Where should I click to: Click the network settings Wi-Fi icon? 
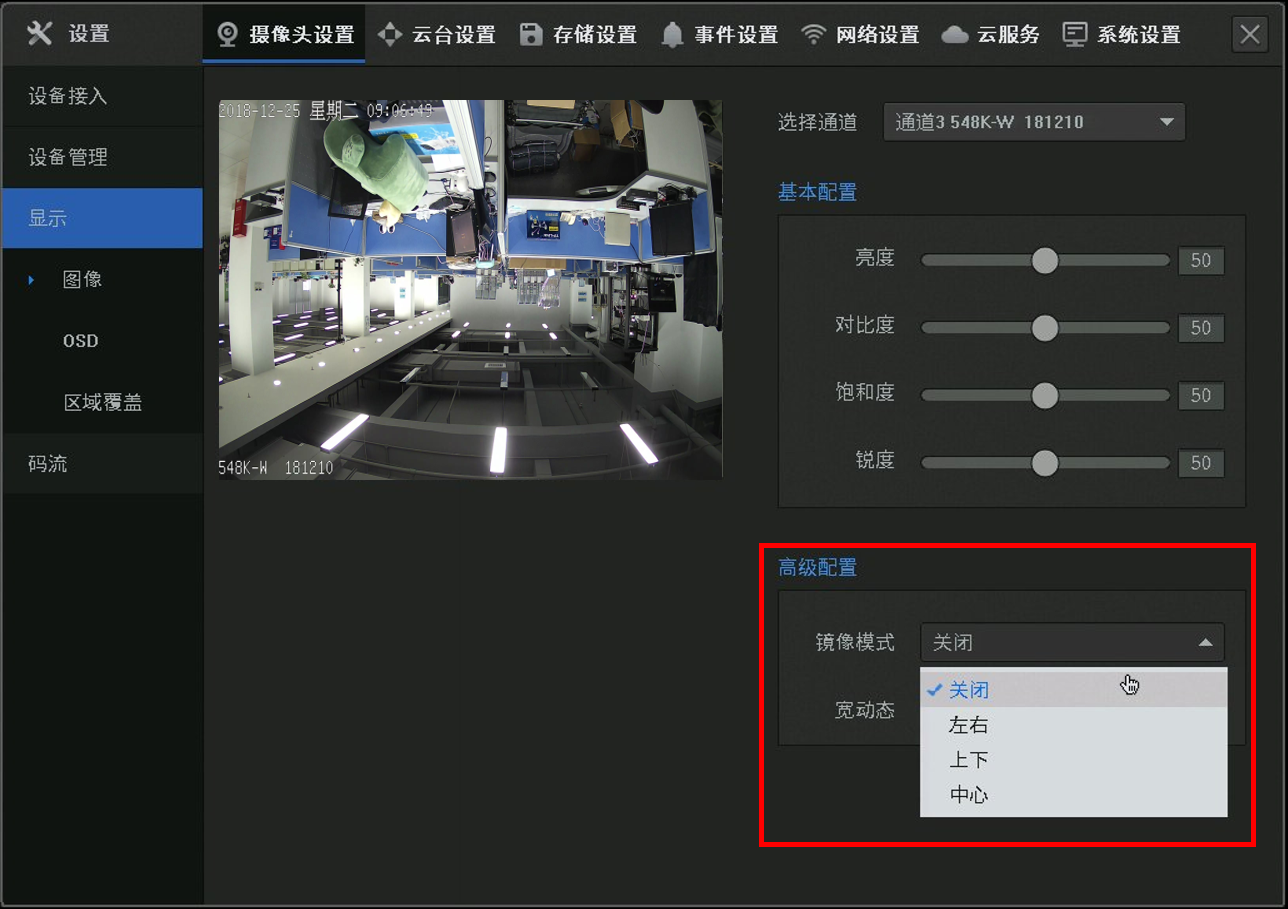[814, 35]
